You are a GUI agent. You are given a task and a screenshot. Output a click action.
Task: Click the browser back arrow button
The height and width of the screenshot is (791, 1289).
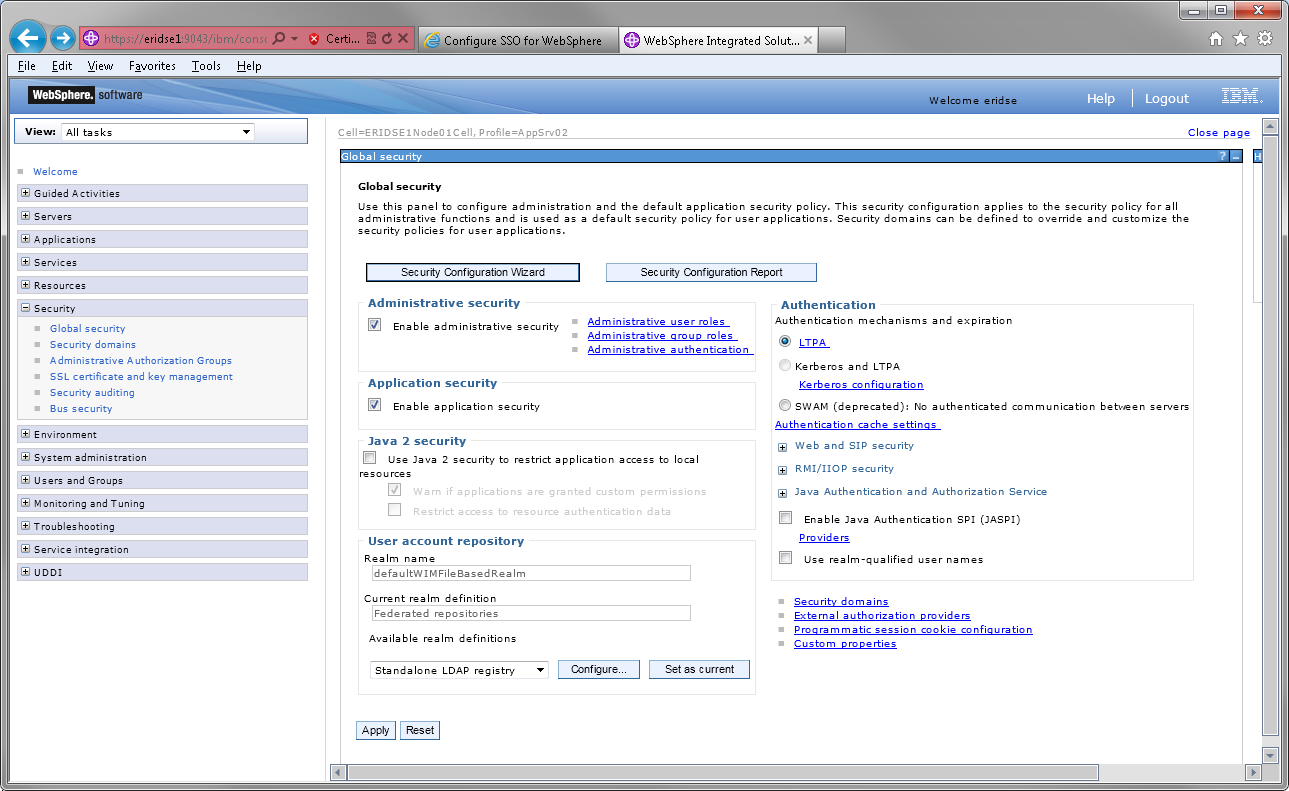click(28, 39)
